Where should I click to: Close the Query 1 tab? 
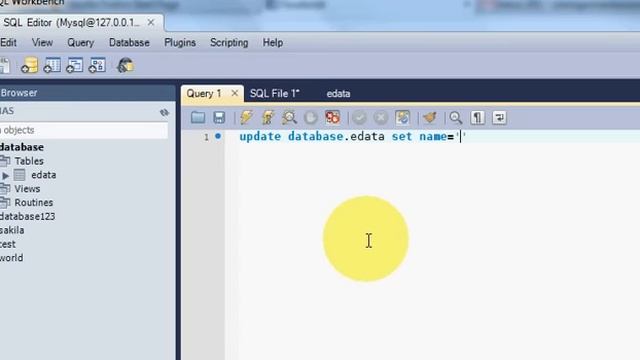click(235, 93)
